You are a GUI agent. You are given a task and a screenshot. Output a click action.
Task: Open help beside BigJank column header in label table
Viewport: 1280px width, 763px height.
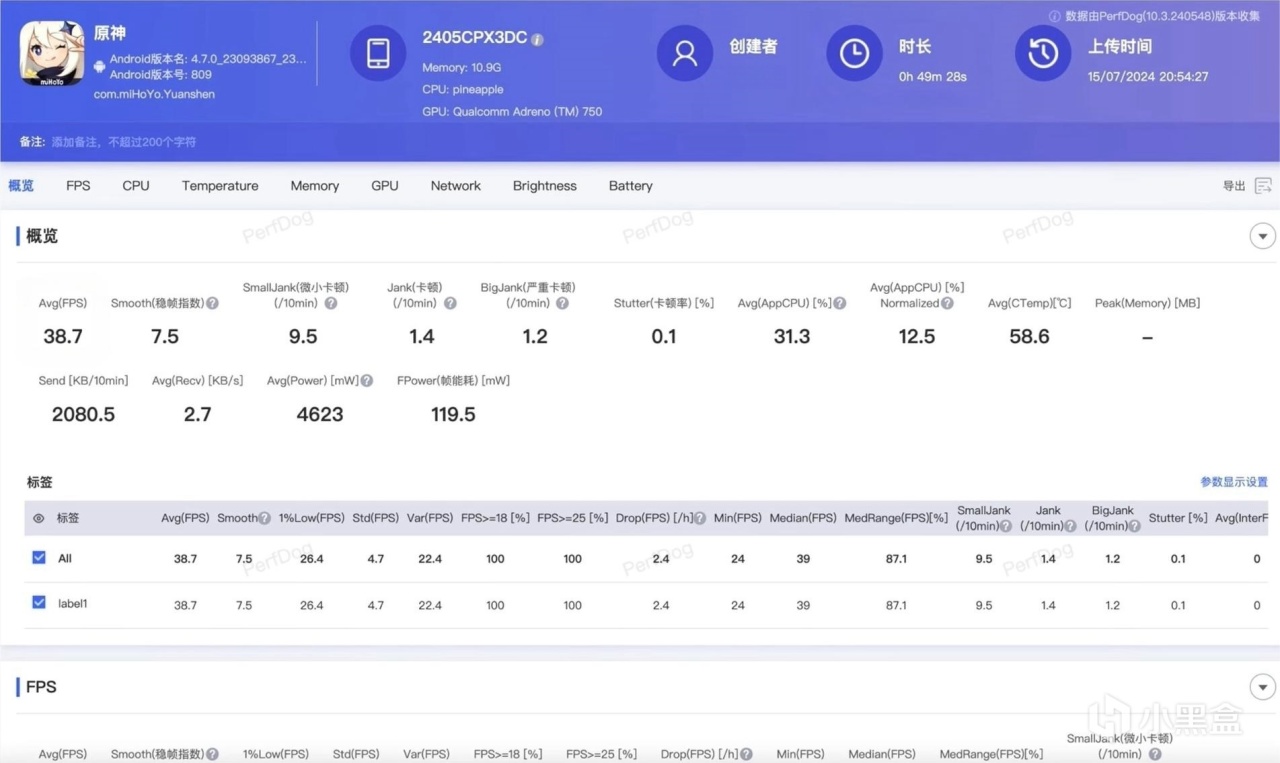(x=1135, y=526)
